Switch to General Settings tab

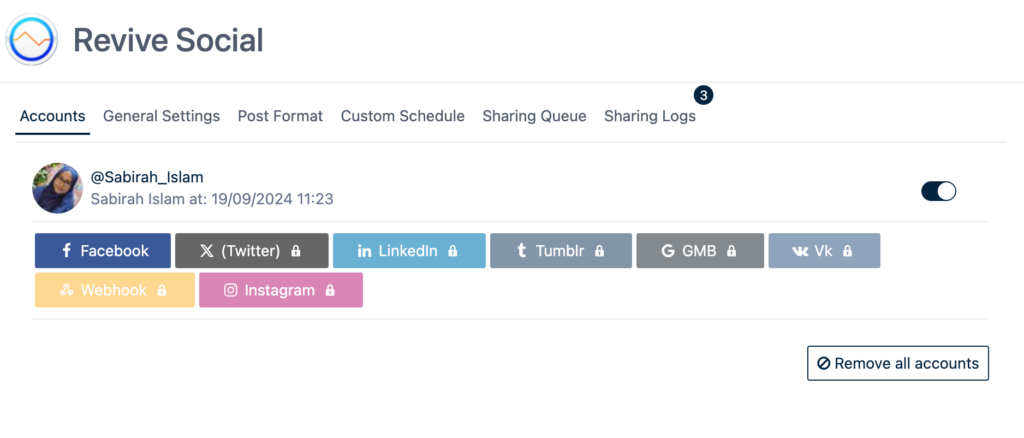(161, 116)
